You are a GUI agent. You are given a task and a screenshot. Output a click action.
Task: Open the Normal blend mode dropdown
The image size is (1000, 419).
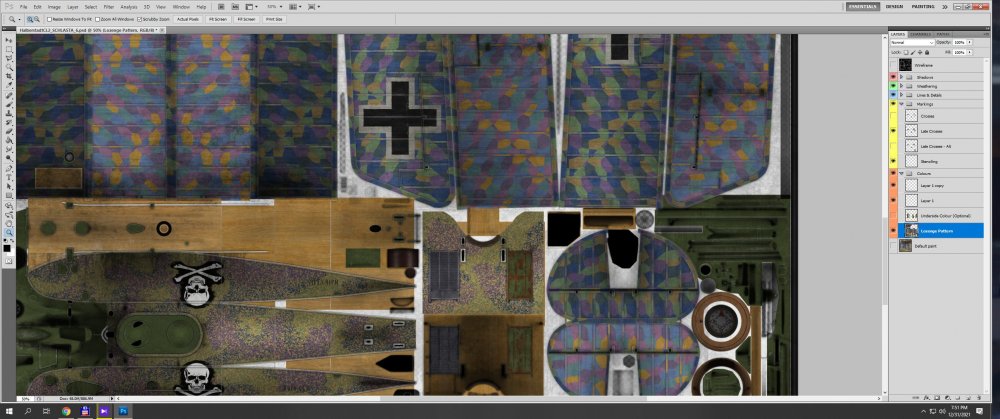pyautogui.click(x=913, y=42)
